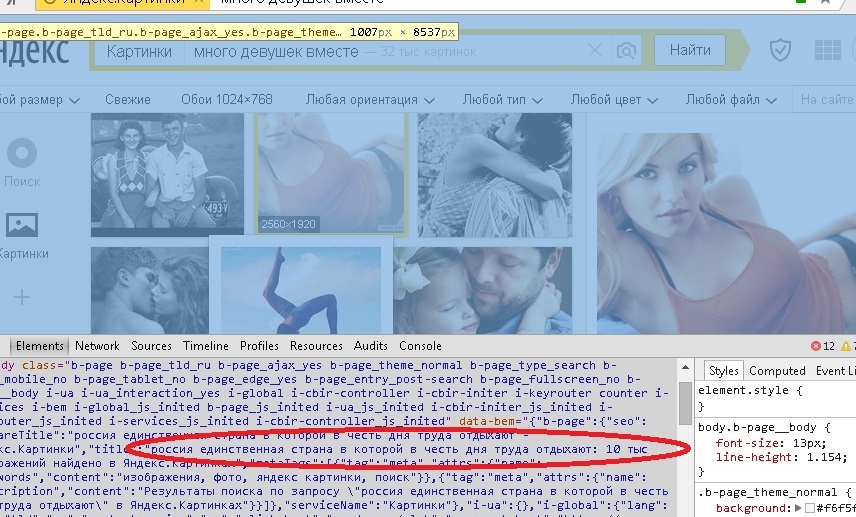Click the yellow warning triangle icon in DevTools
This screenshot has width=856, height=517.
pos(846,346)
